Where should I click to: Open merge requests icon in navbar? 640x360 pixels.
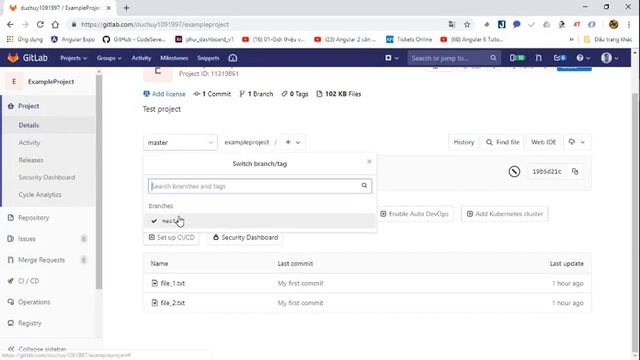pos(539,58)
